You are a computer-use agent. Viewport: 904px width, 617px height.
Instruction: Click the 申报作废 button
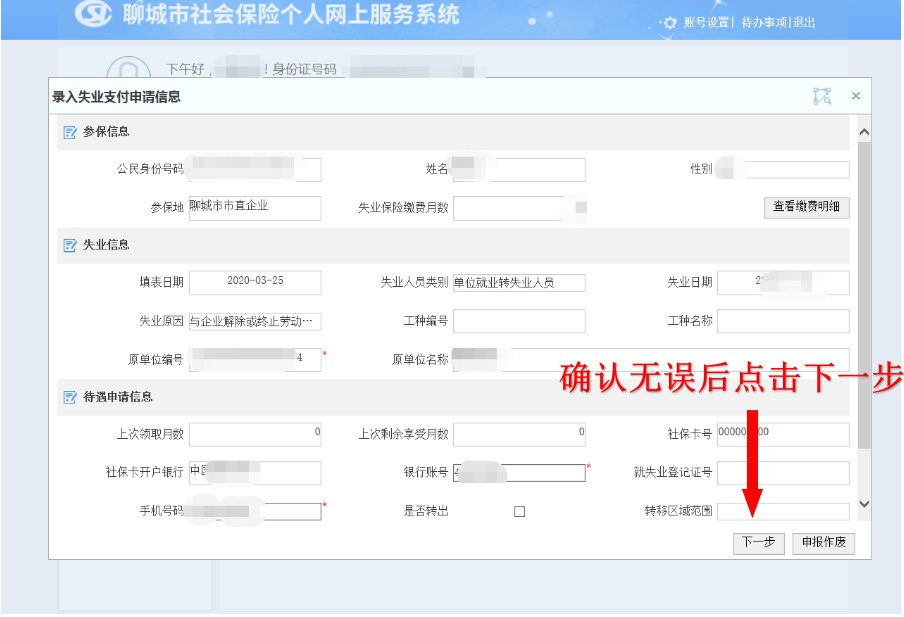pyautogui.click(x=823, y=543)
